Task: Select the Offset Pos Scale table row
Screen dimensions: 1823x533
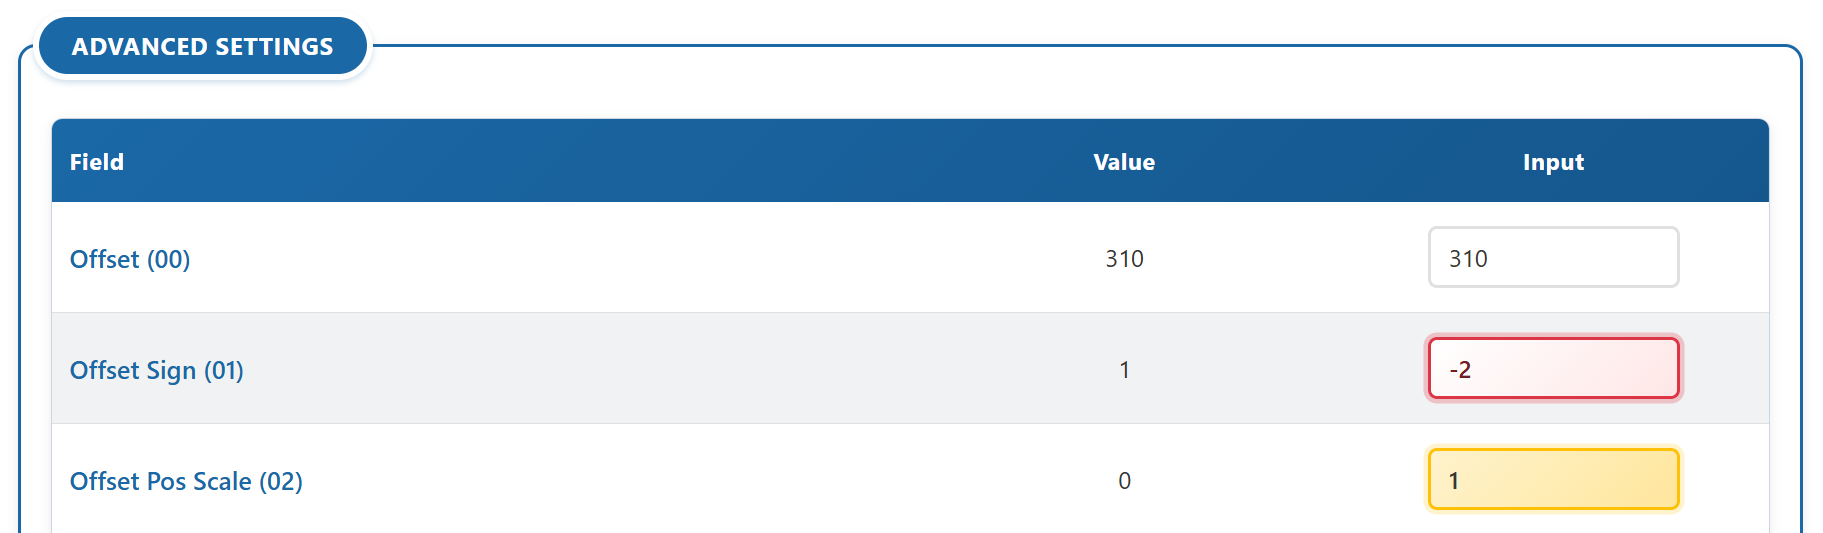Action: 700,480
